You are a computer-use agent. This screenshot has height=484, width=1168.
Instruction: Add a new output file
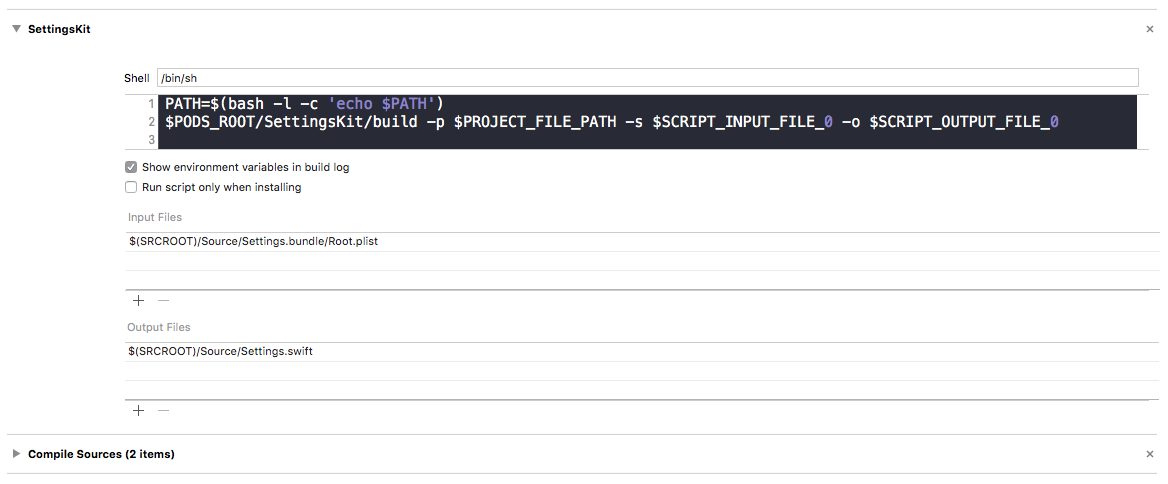coord(138,410)
